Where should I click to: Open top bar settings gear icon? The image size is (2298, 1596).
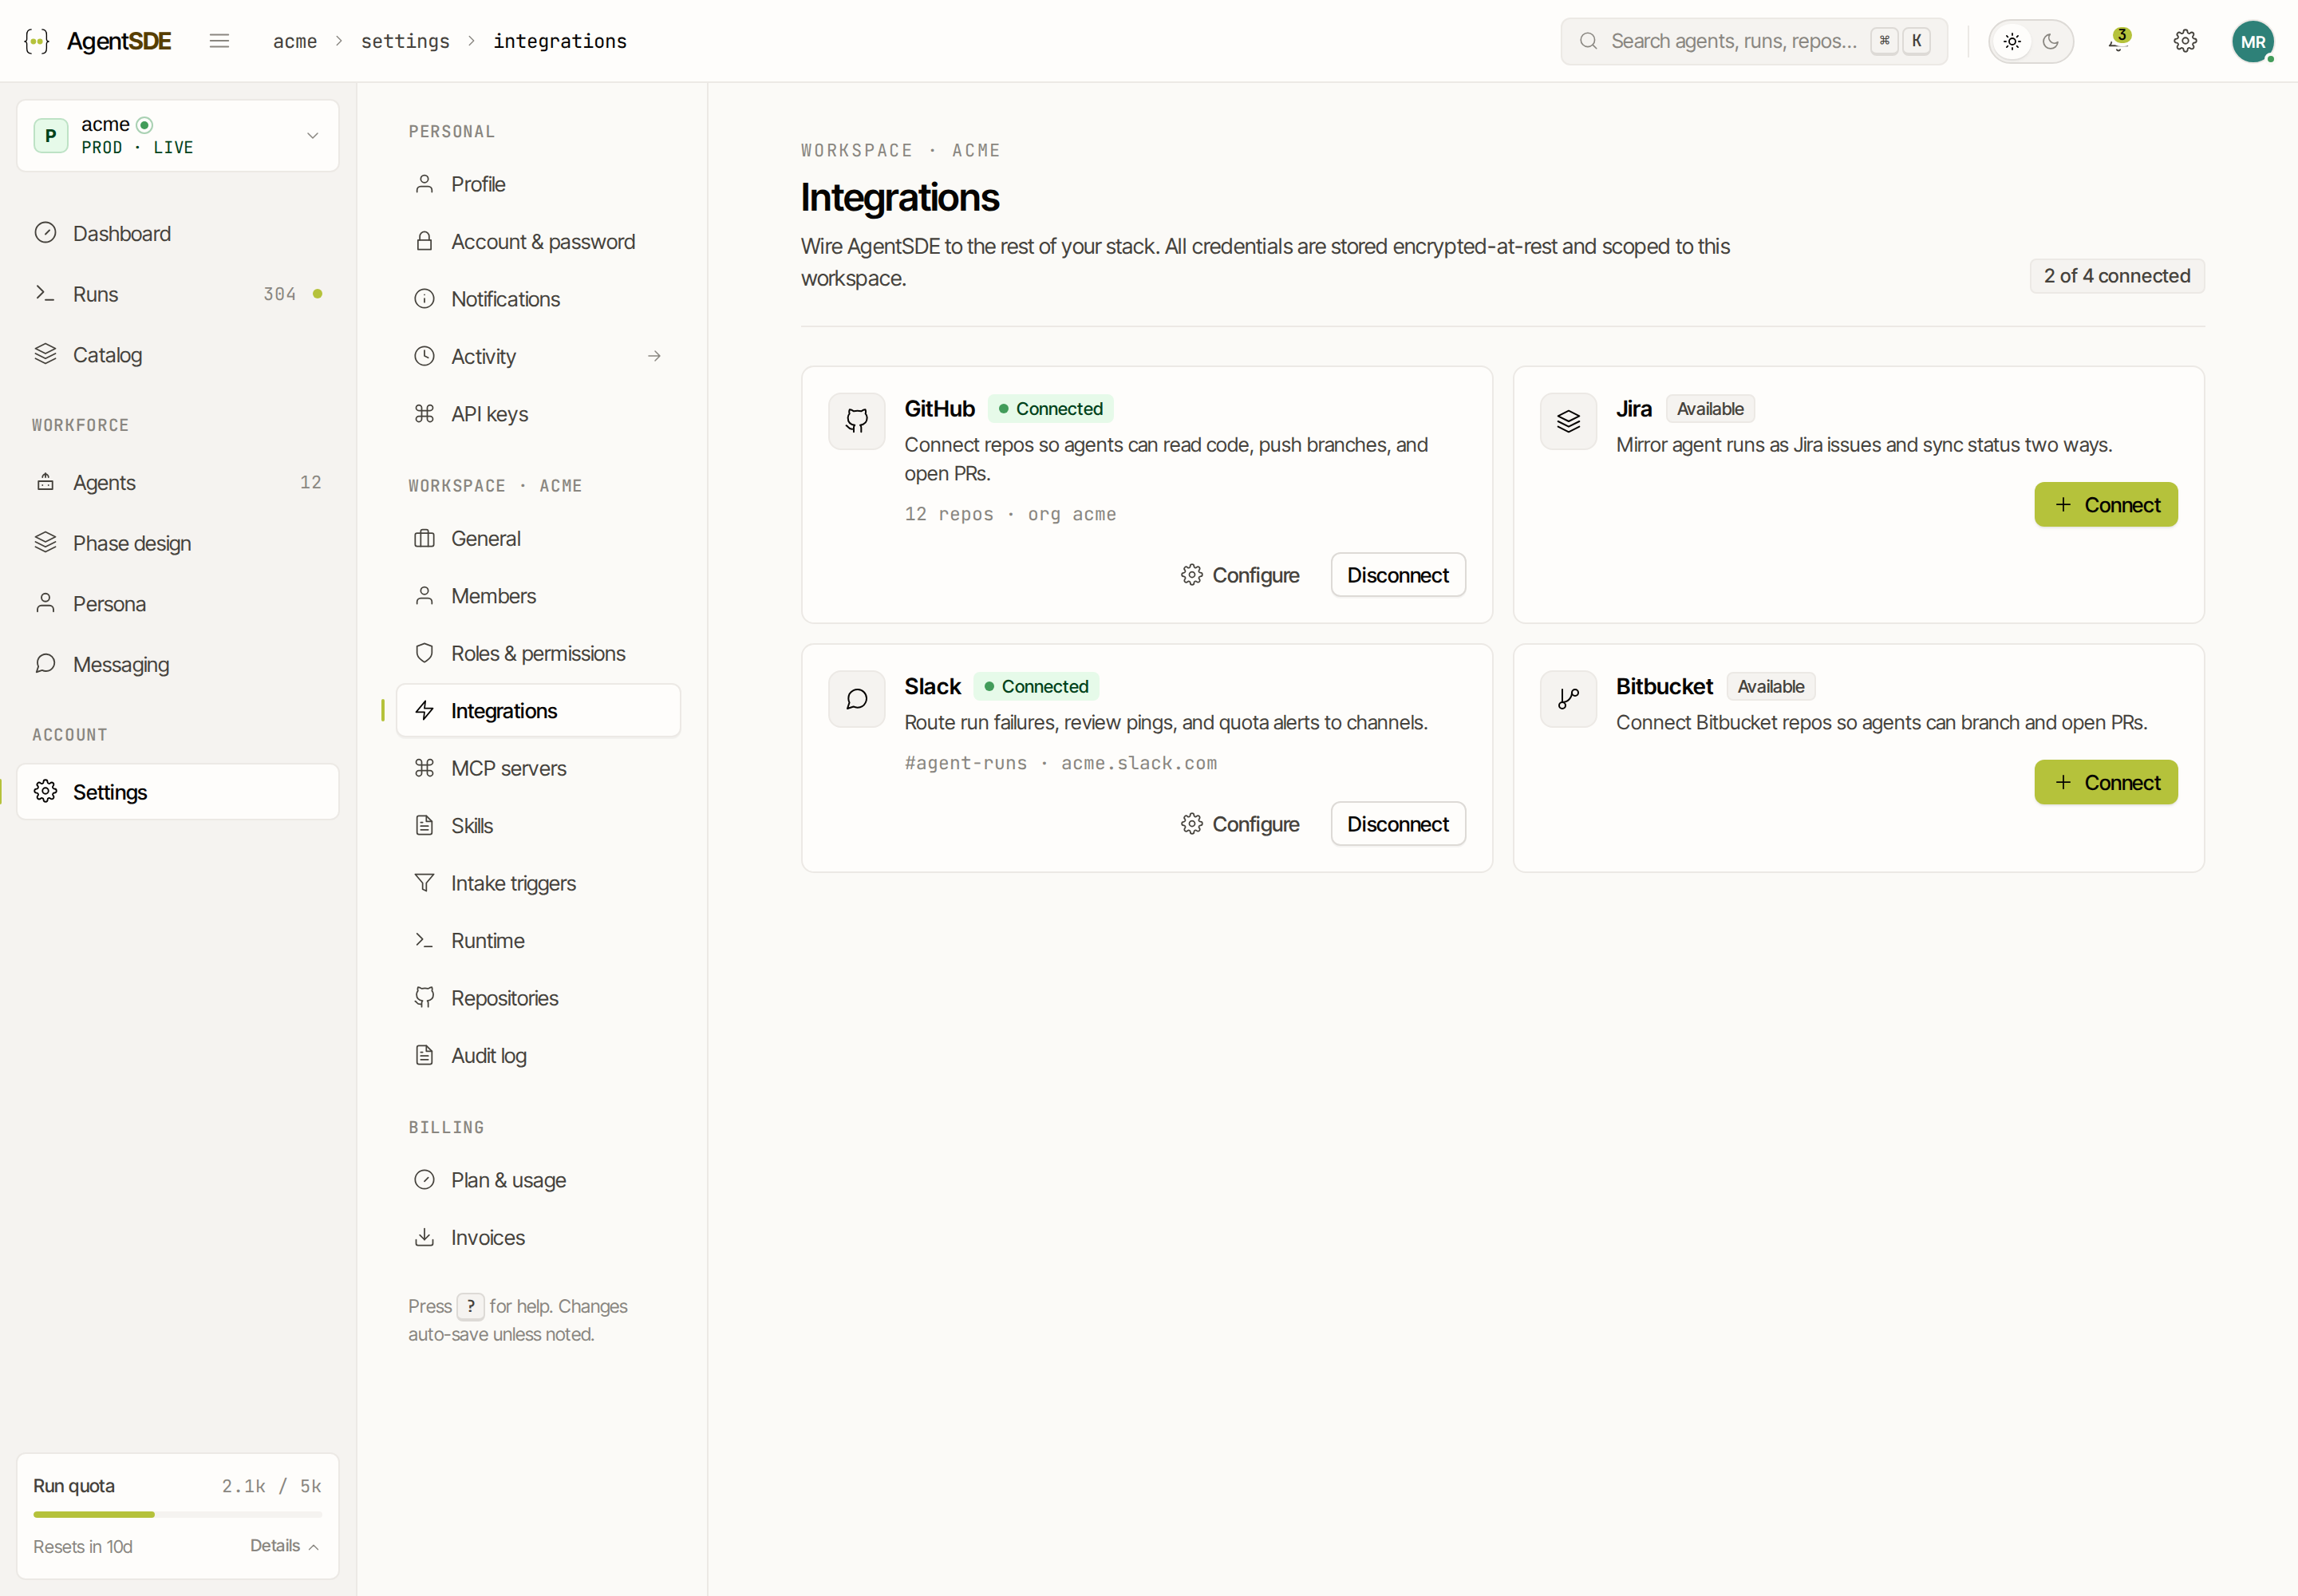tap(2185, 41)
